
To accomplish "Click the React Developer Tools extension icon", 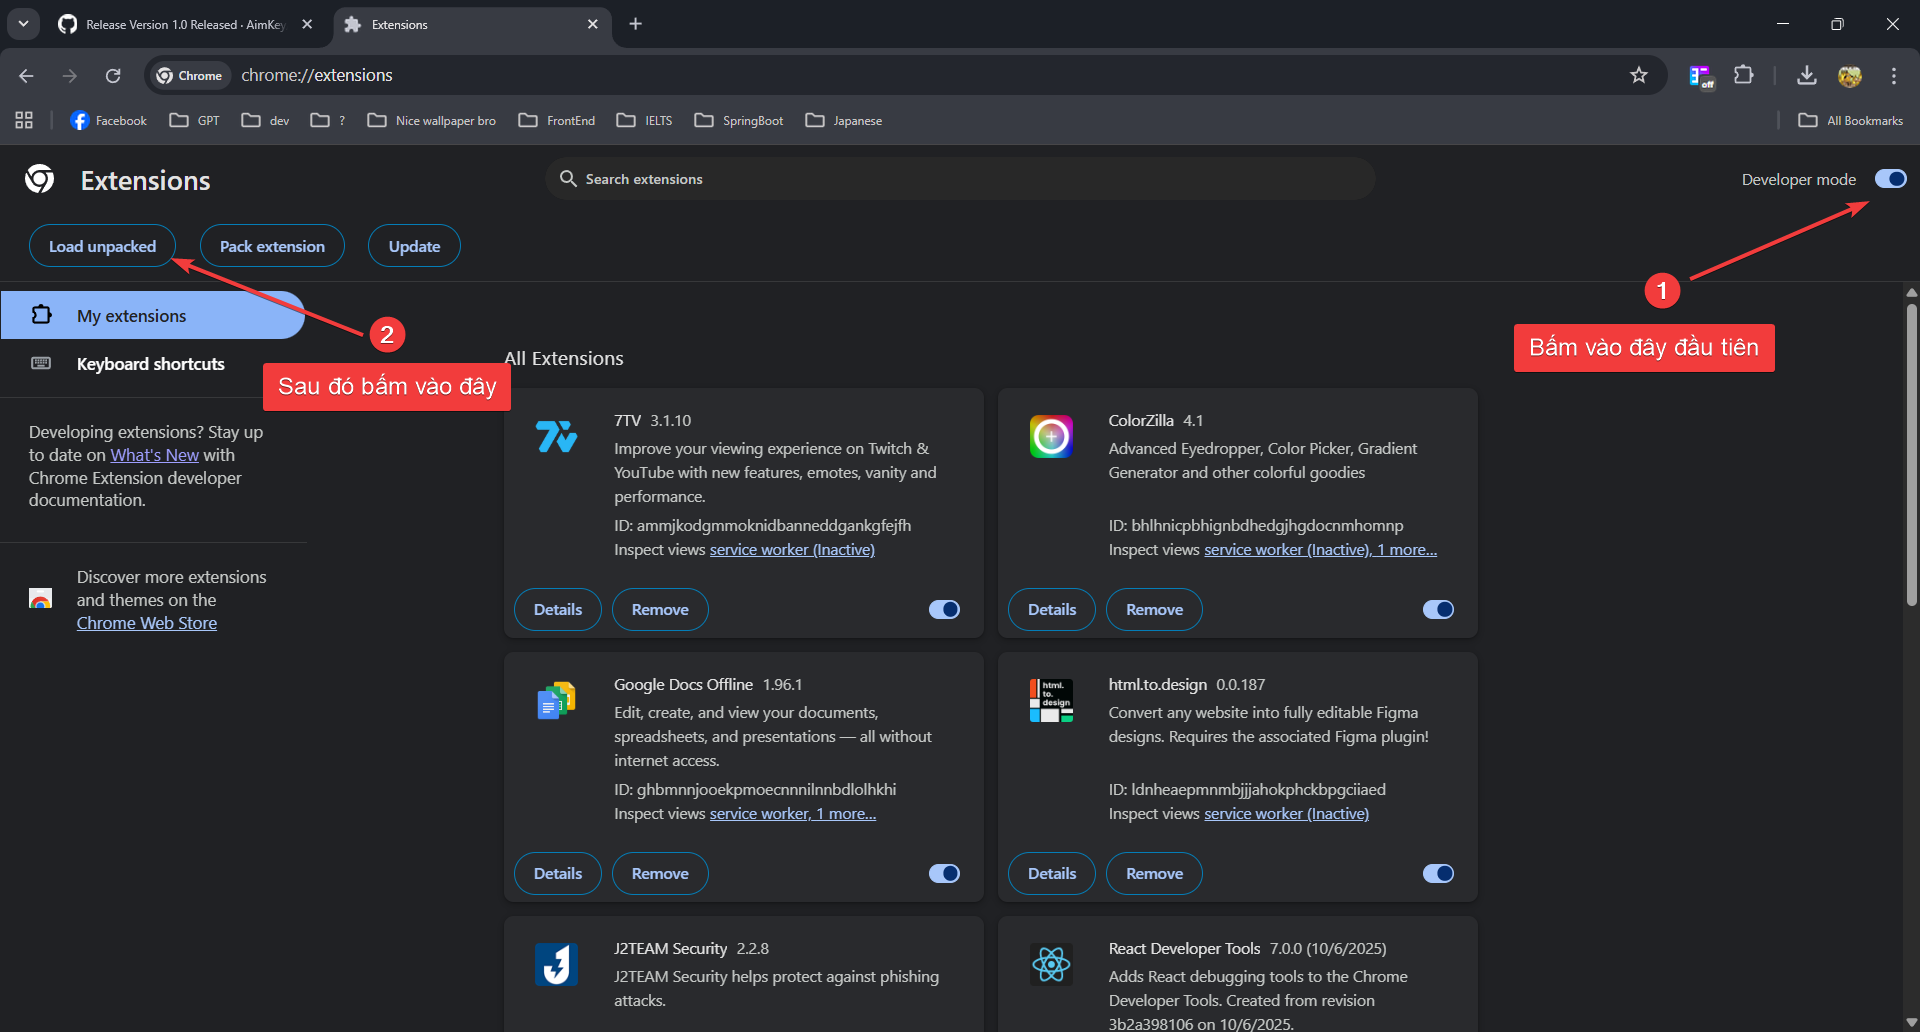I will (x=1051, y=964).
